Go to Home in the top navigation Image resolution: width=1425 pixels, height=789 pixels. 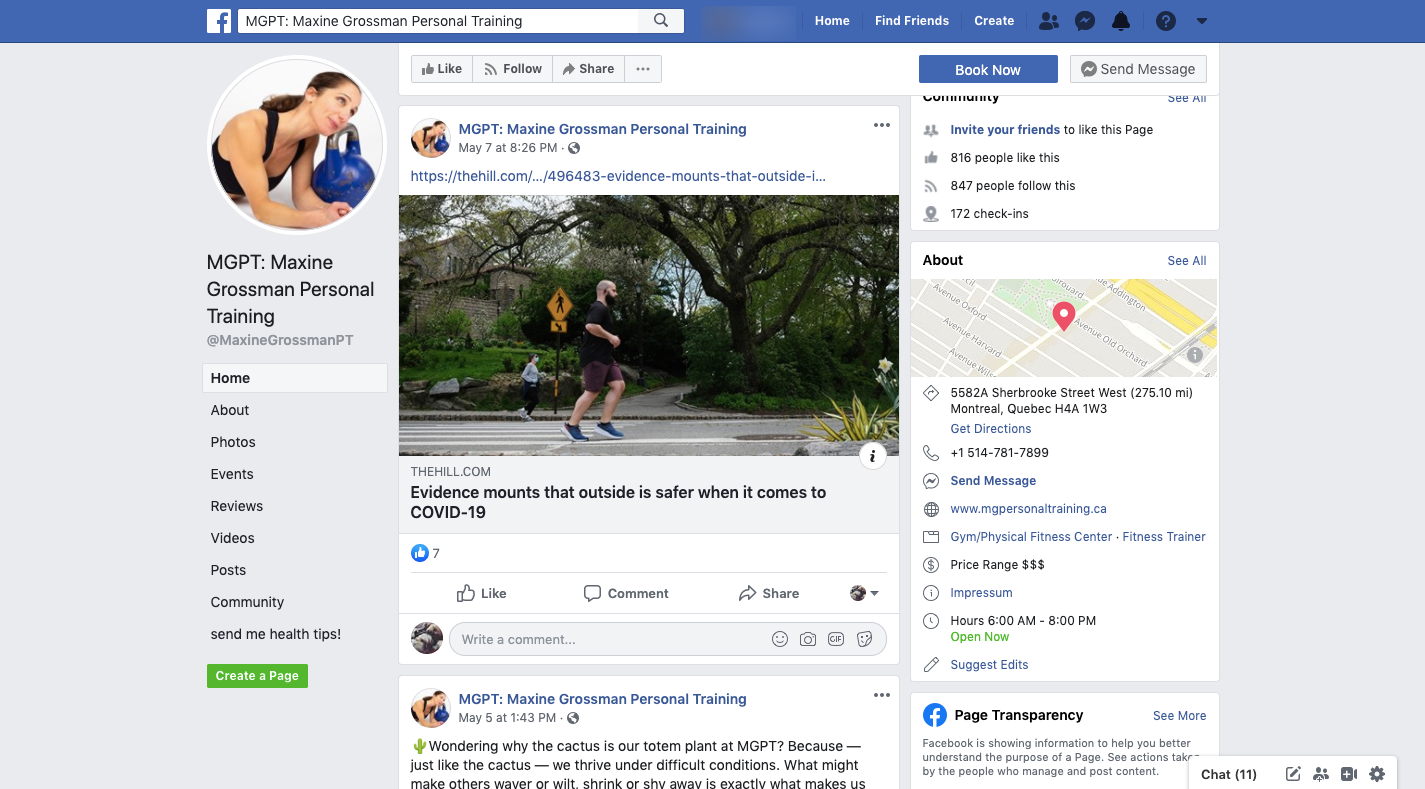pos(832,21)
